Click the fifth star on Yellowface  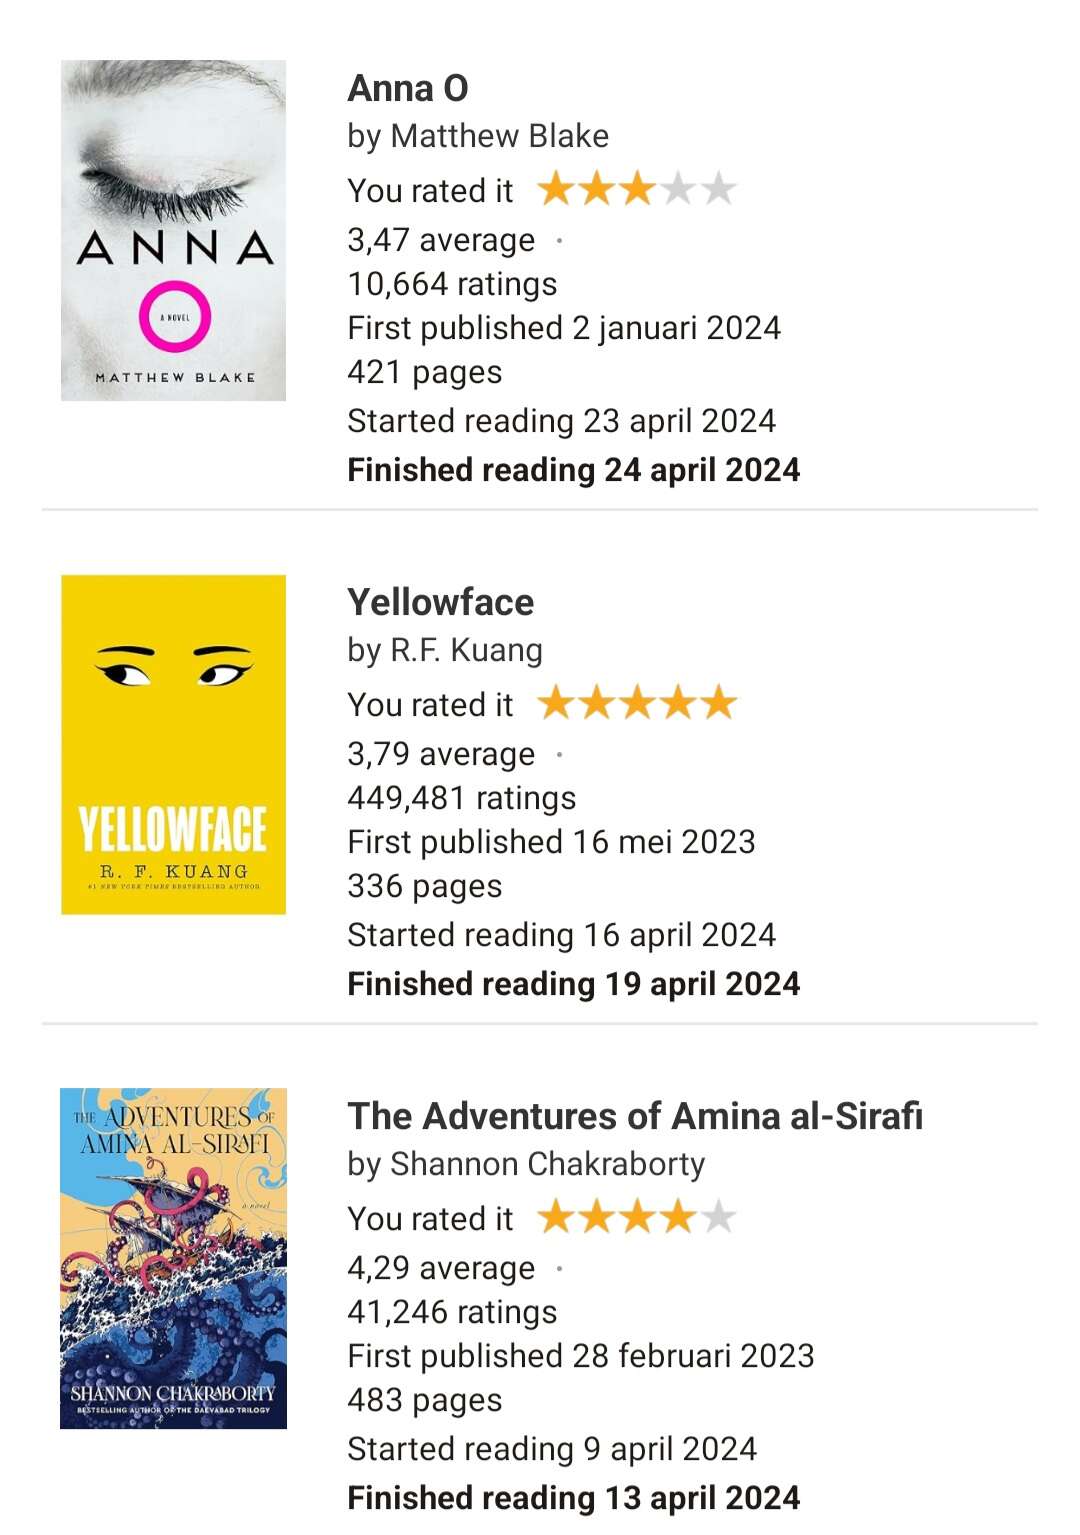pos(718,703)
